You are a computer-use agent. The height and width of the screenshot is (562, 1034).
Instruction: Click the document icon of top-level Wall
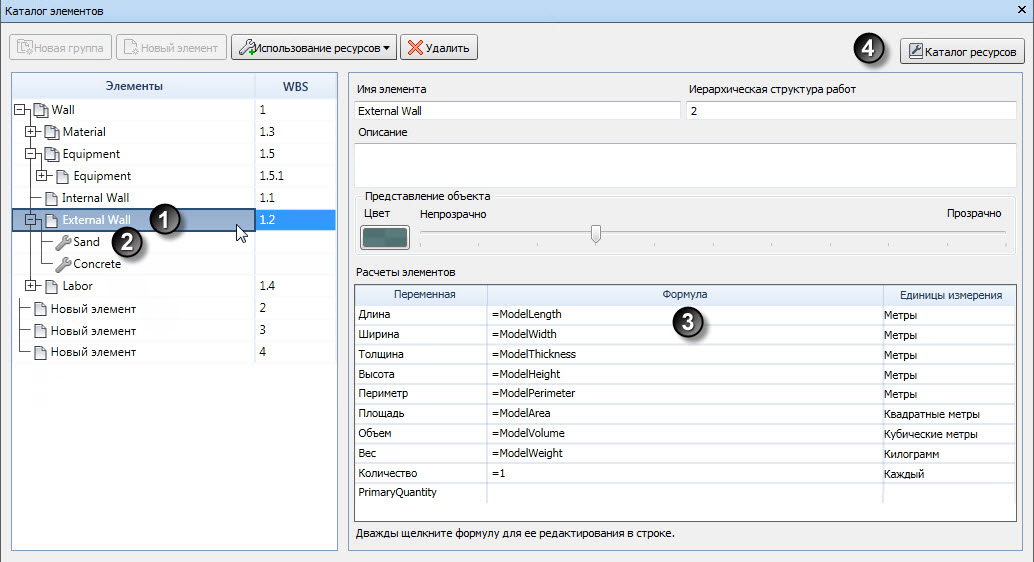pyautogui.click(x=40, y=110)
